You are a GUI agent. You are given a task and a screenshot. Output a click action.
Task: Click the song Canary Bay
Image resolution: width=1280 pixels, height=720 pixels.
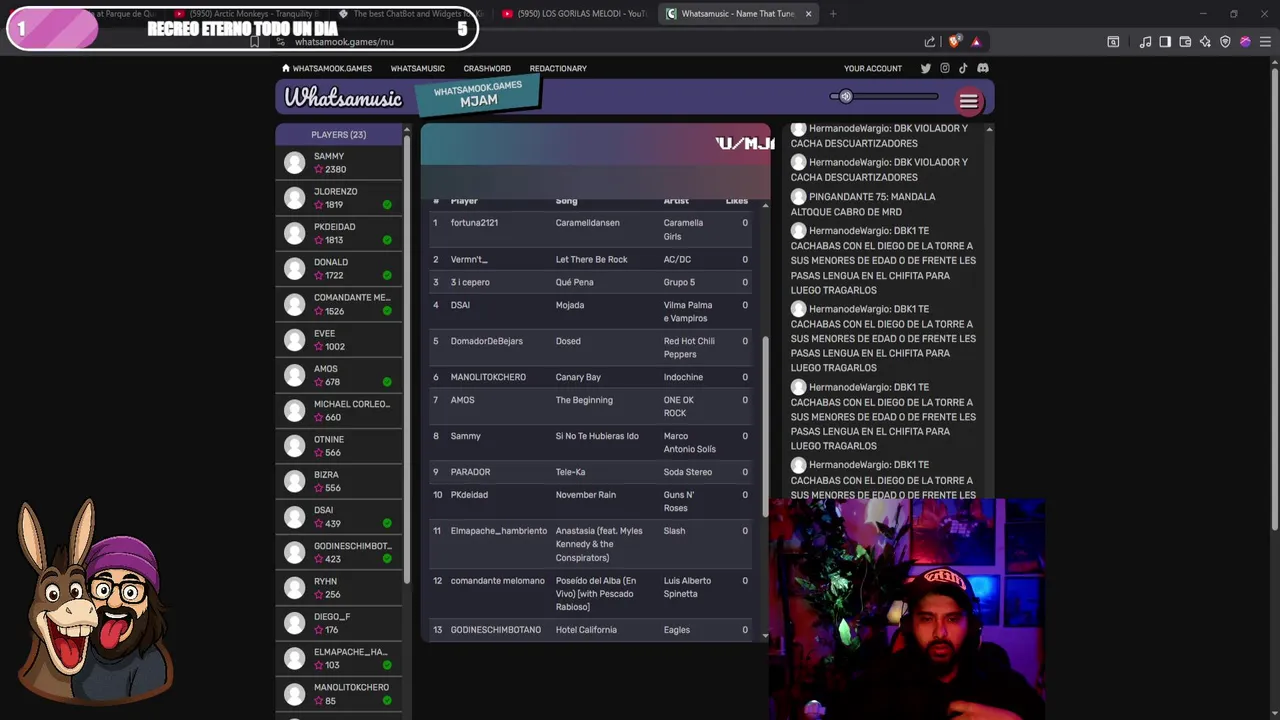coord(578,377)
